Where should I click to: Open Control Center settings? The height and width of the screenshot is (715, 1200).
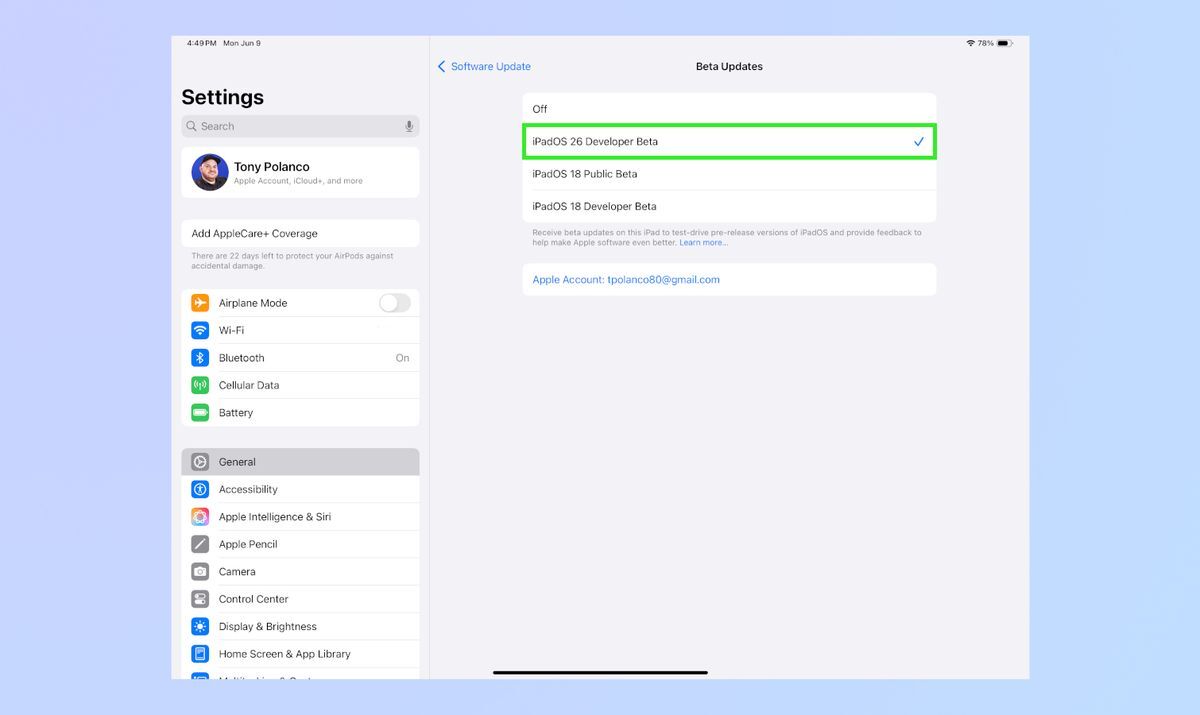(x=300, y=599)
